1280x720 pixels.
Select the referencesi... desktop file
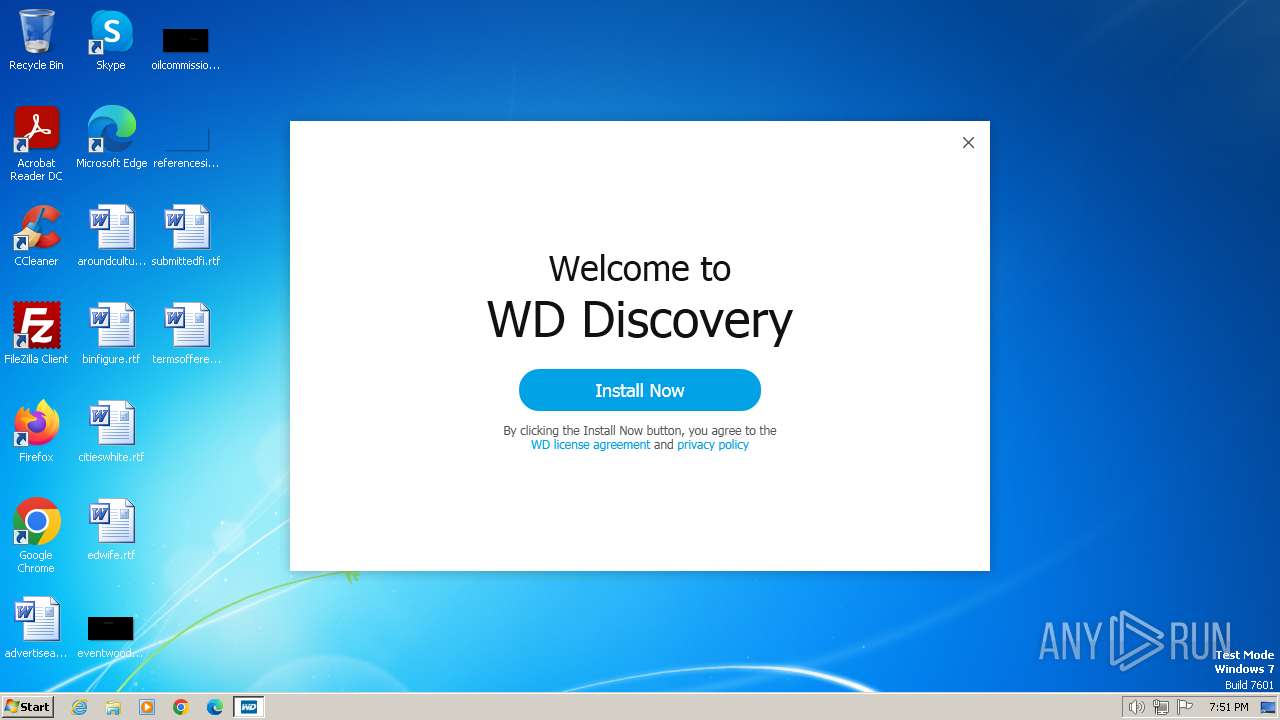(x=186, y=147)
